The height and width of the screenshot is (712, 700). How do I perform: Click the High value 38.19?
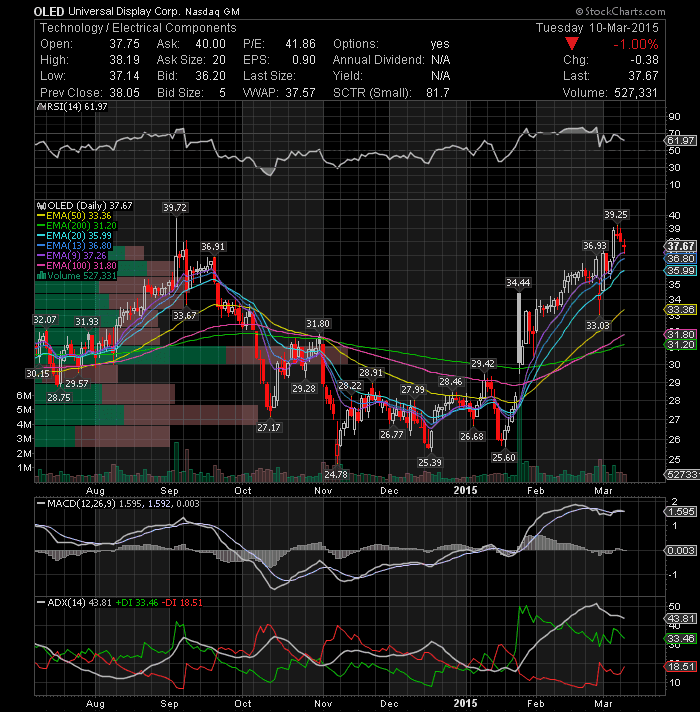tap(124, 60)
